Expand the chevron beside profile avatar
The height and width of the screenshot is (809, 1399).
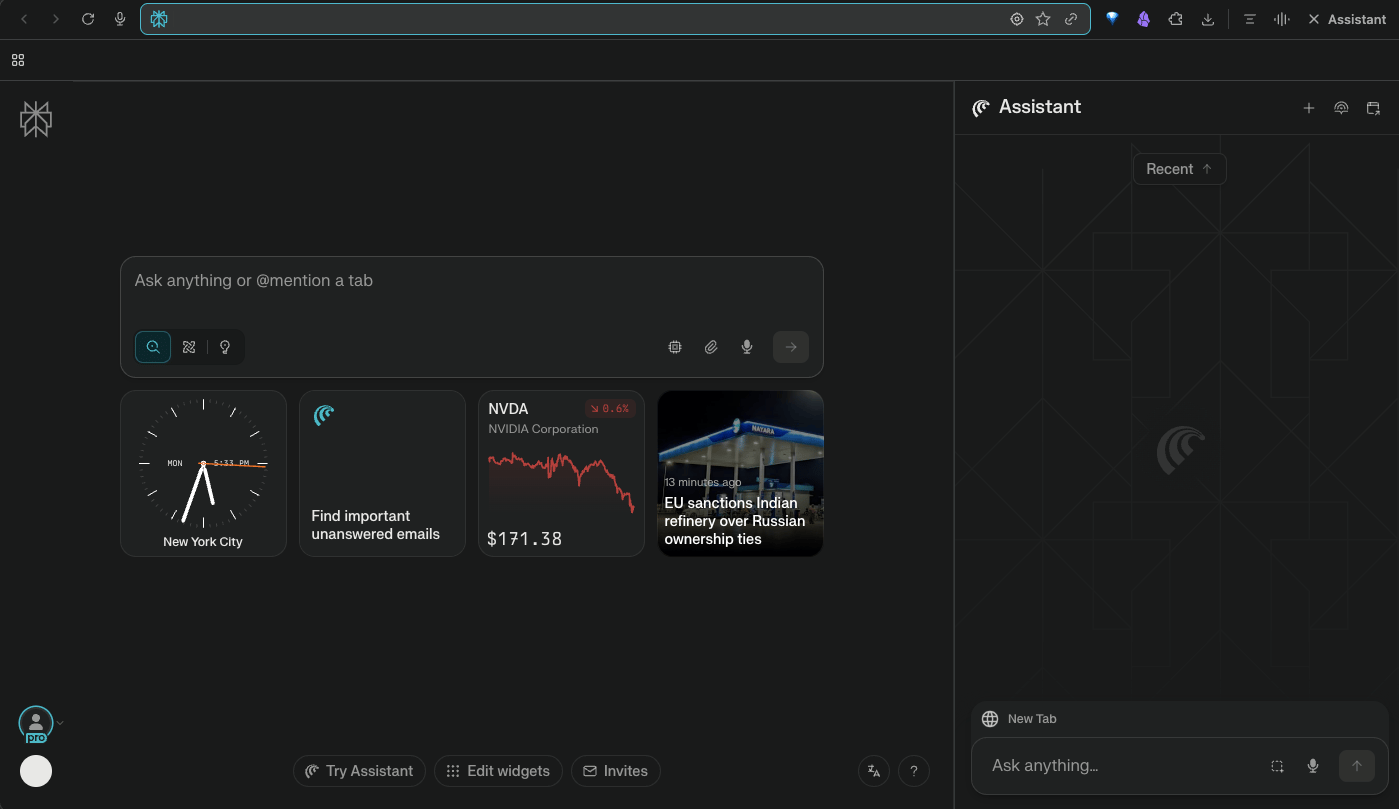point(60,722)
